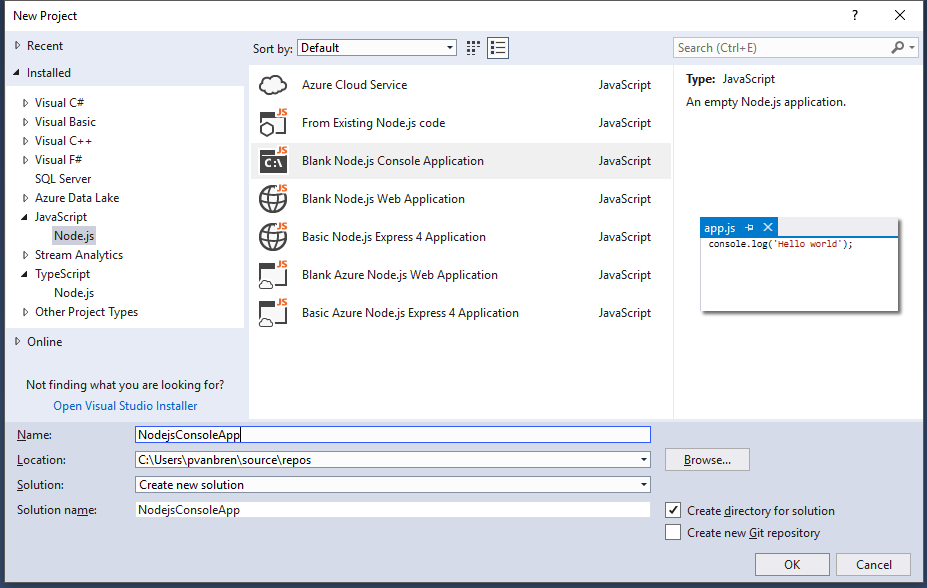Expand the Other Project Types node
The width and height of the screenshot is (927, 588).
tap(25, 312)
